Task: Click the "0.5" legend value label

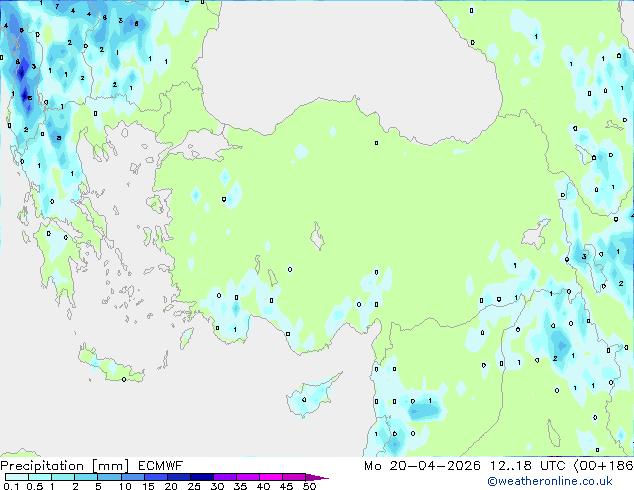Action: pyautogui.click(x=34, y=486)
